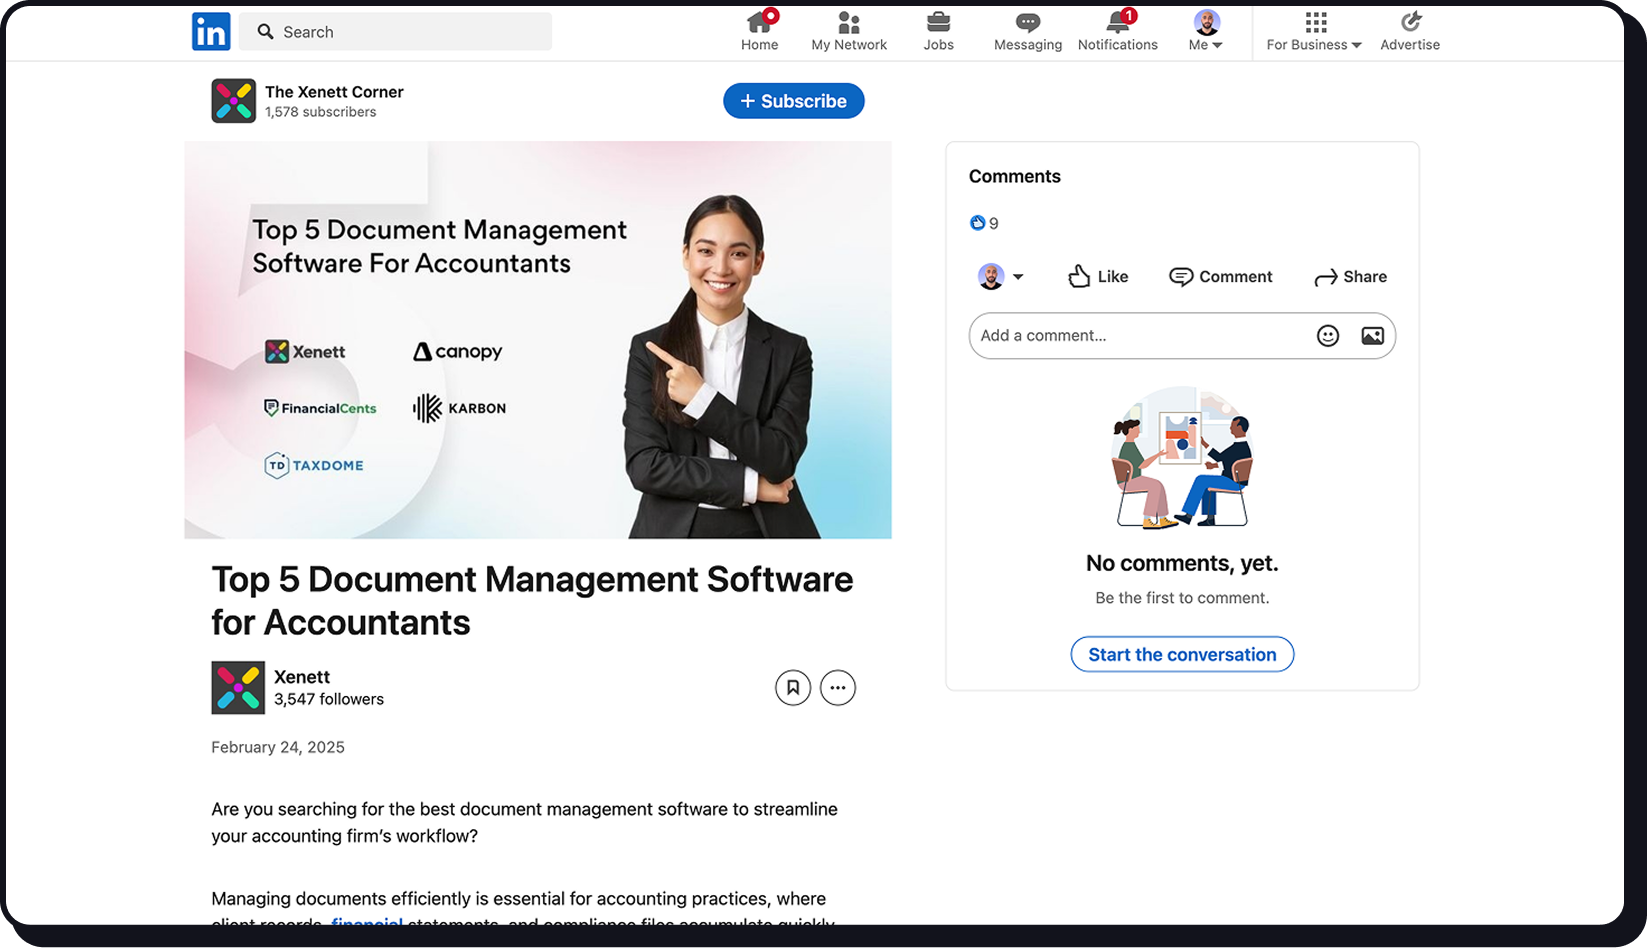Viewport: 1647px width, 948px height.
Task: Open My Network
Action: 849,31
